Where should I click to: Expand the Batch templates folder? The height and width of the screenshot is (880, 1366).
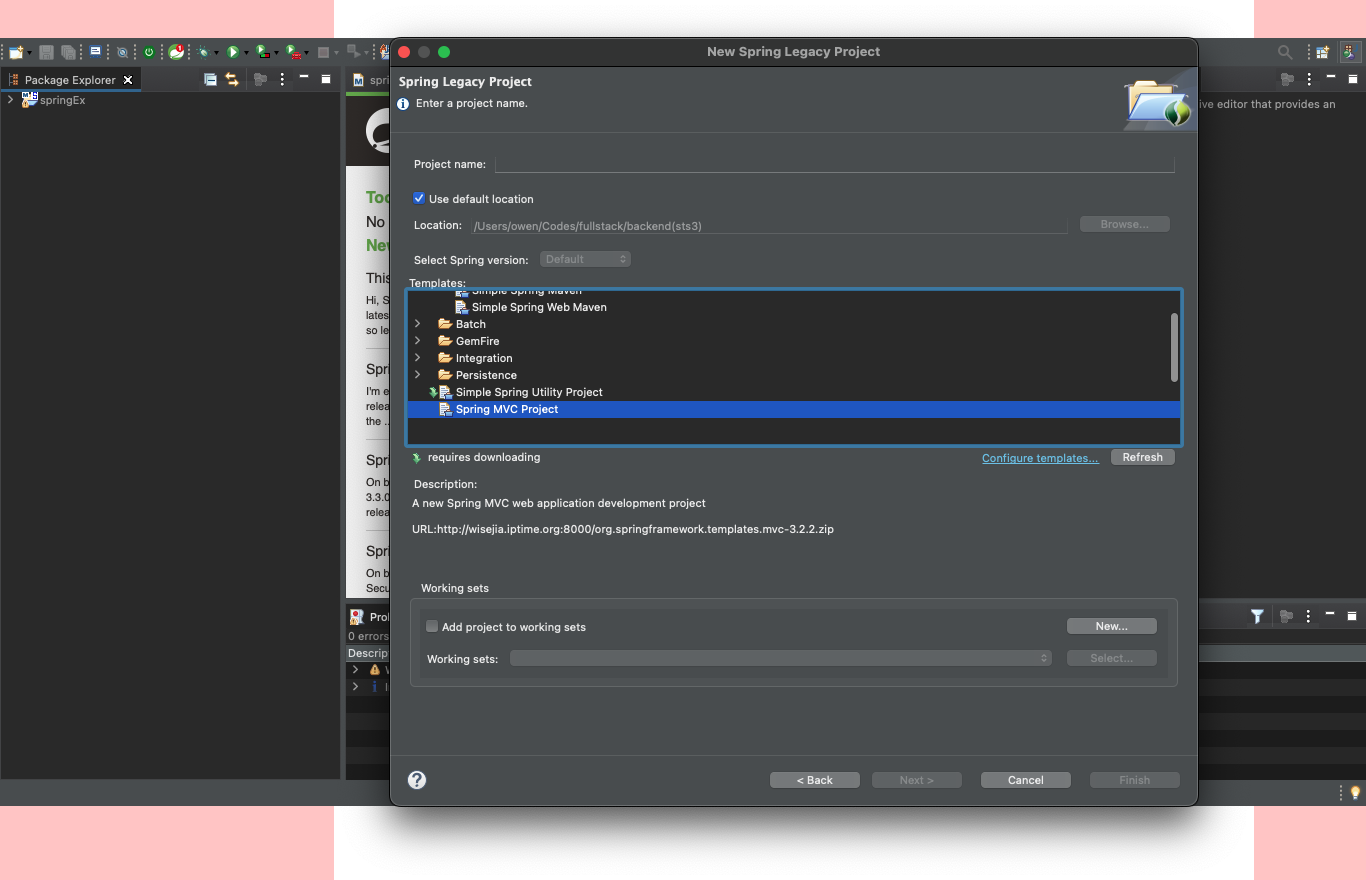tap(417, 324)
